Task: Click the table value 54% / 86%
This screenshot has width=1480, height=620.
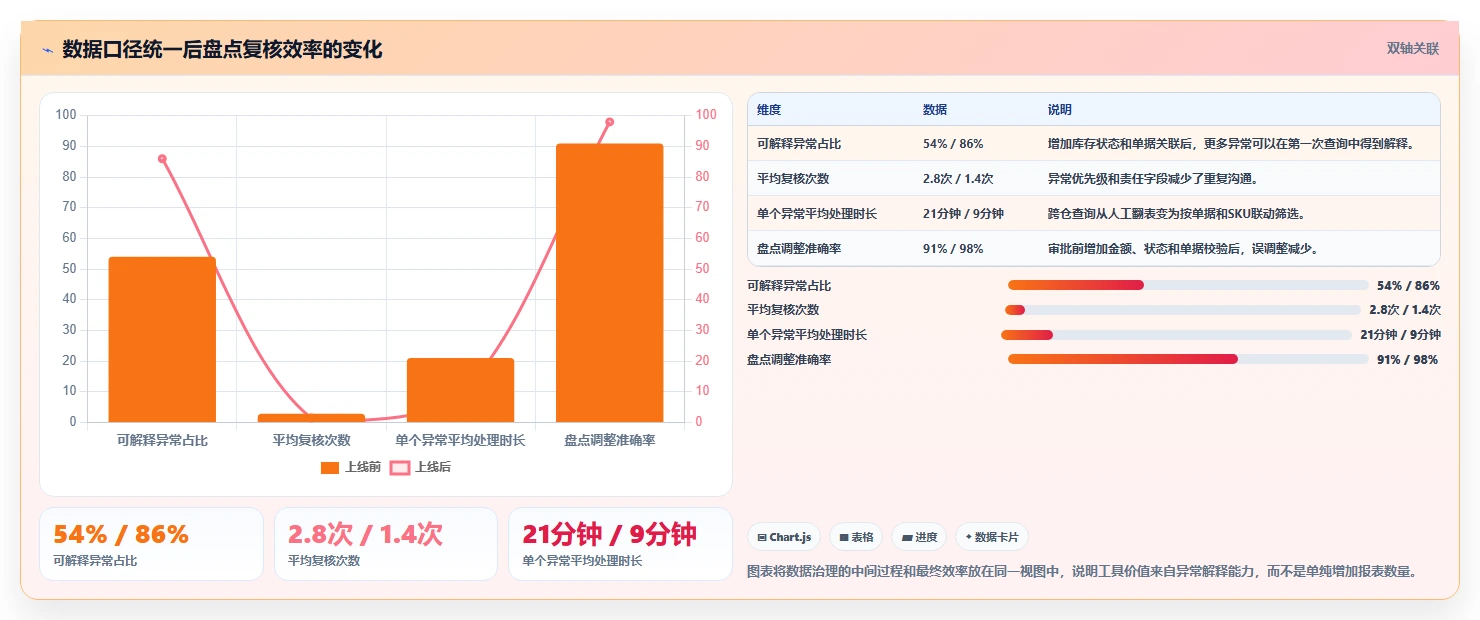Action: [x=953, y=144]
